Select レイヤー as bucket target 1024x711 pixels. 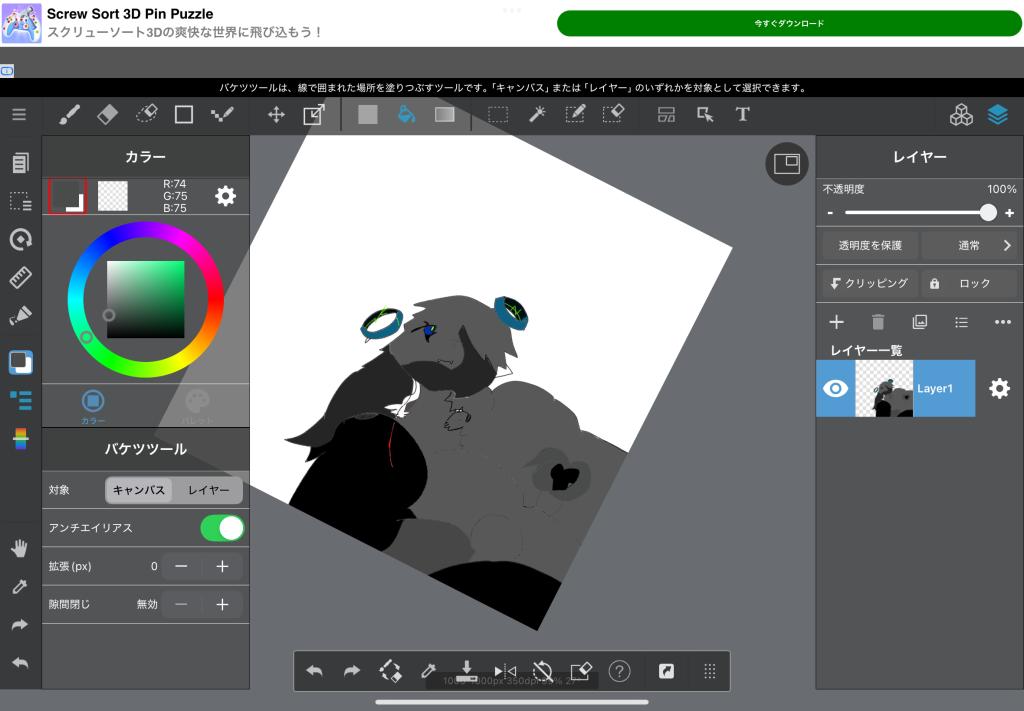[x=208, y=490]
